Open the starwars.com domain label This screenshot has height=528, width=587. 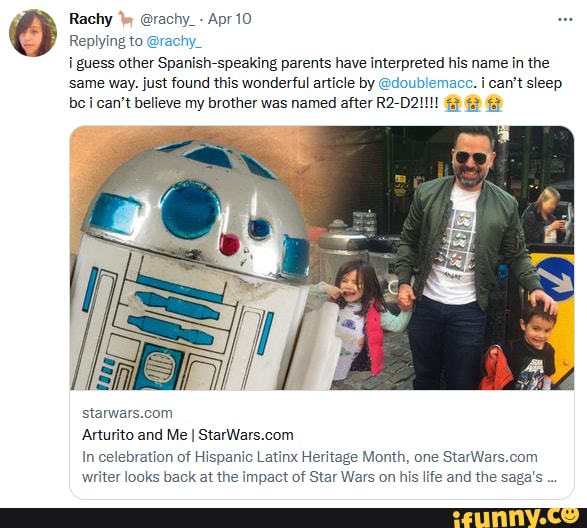[x=127, y=413]
